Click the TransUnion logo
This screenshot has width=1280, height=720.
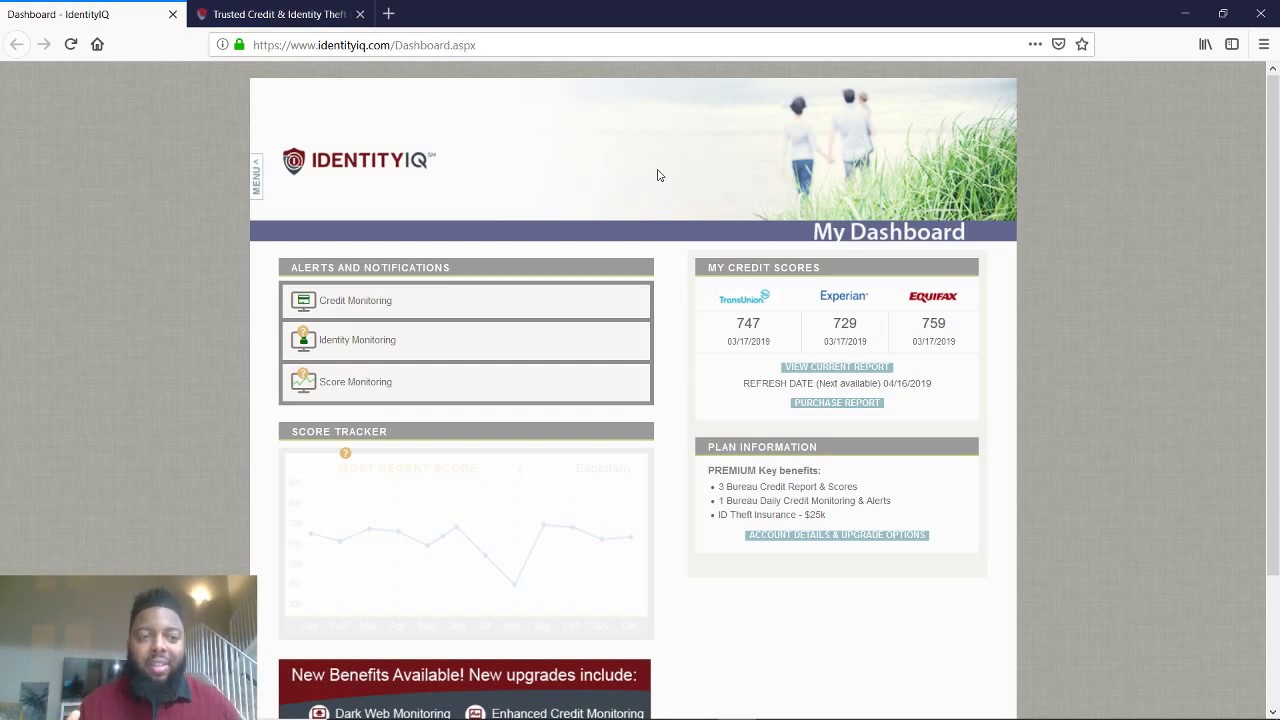point(744,297)
